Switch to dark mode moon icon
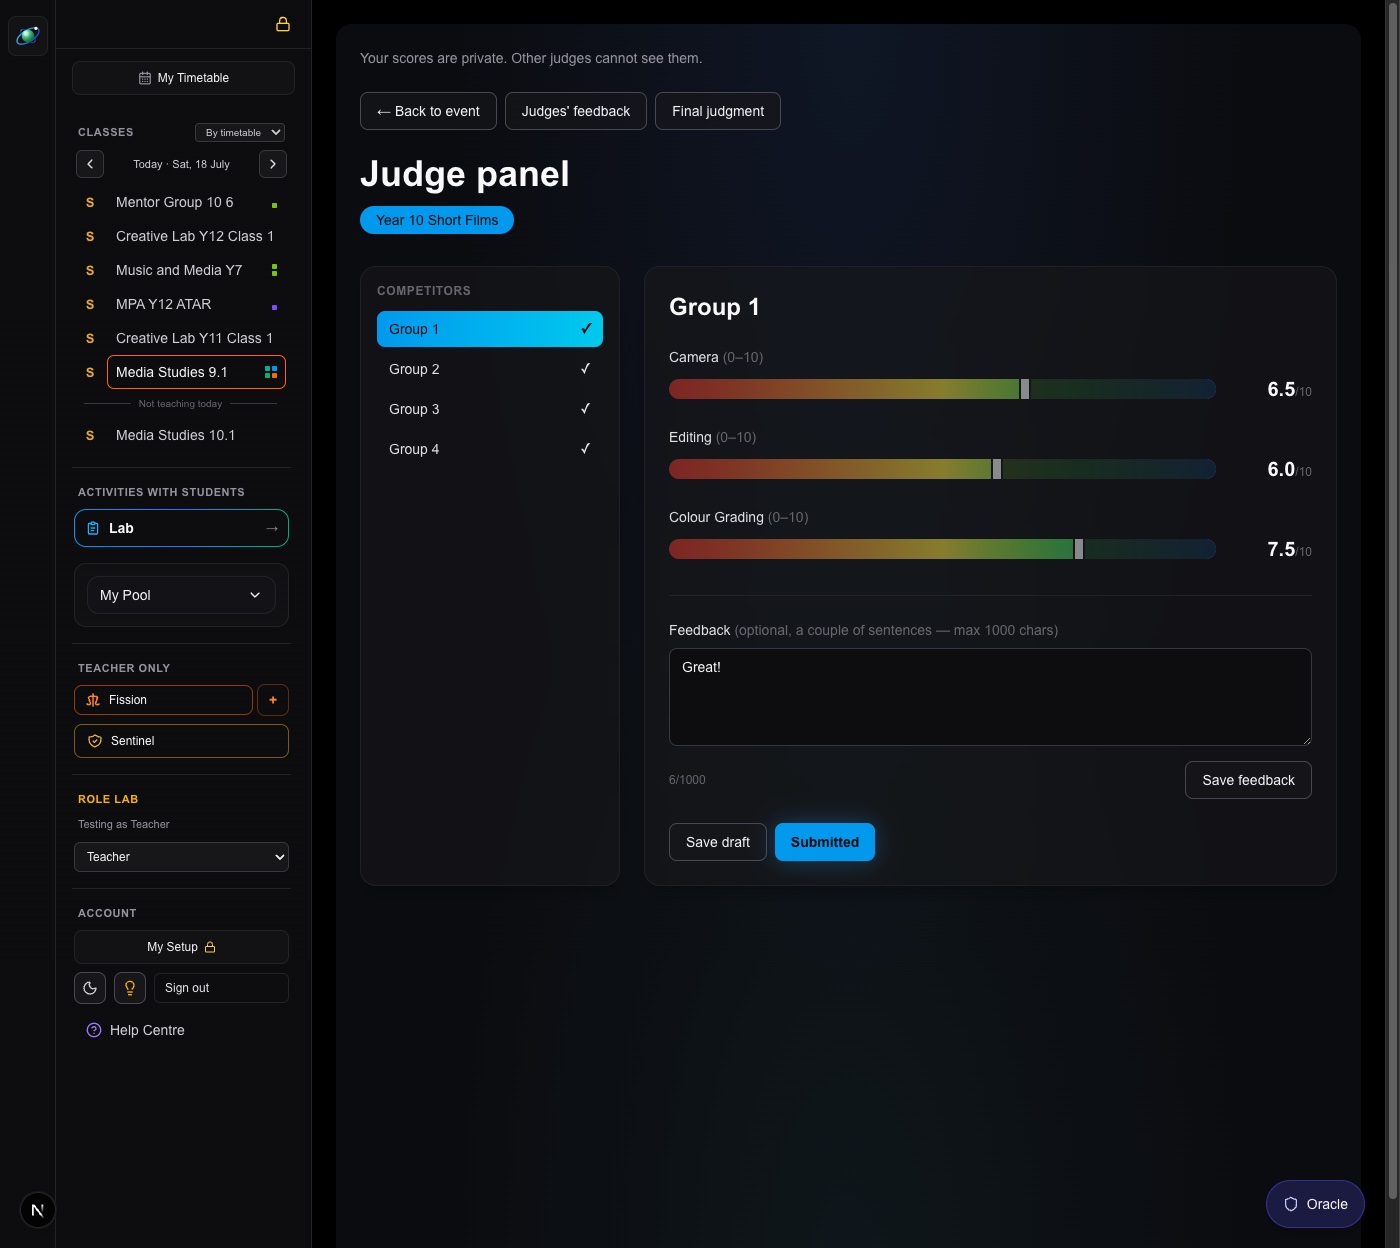Viewport: 1400px width, 1248px height. point(90,988)
